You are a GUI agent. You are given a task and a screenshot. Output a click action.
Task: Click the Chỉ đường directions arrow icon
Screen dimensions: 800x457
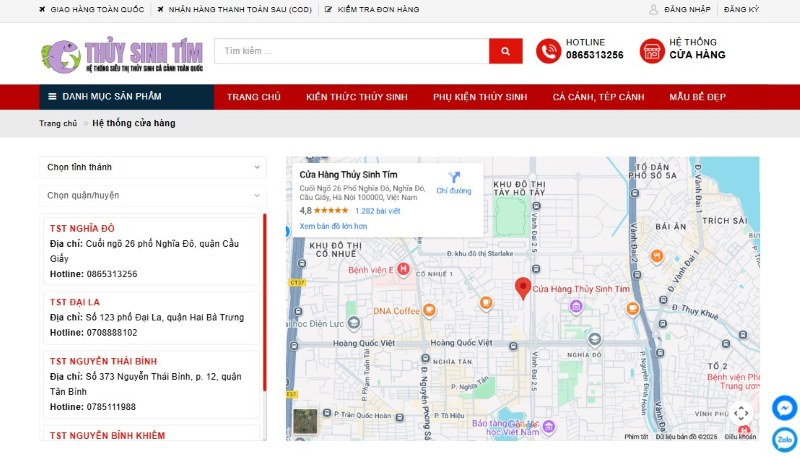point(454,177)
